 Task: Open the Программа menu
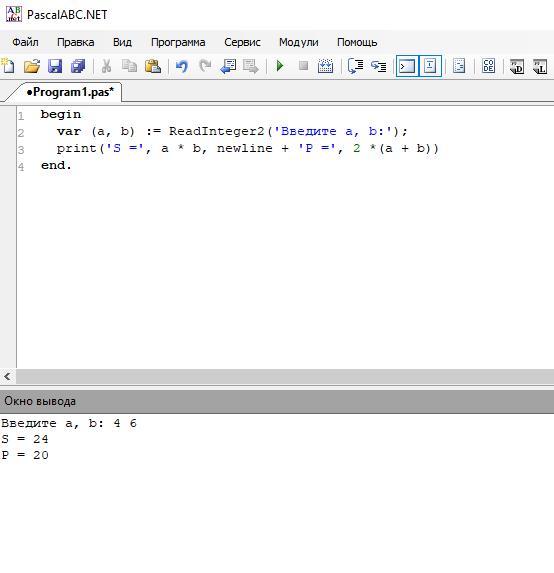[178, 42]
